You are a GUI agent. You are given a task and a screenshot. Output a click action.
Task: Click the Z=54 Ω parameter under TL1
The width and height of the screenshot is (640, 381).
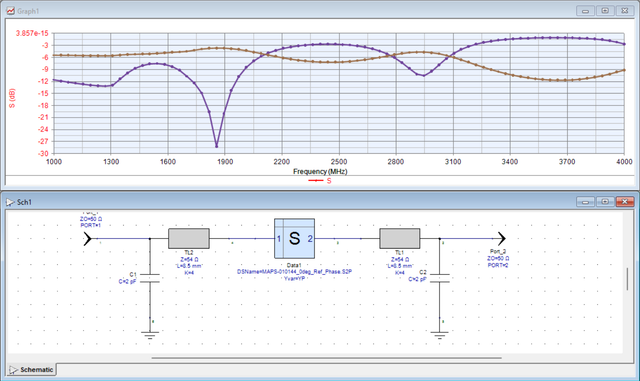pyautogui.click(x=400, y=259)
